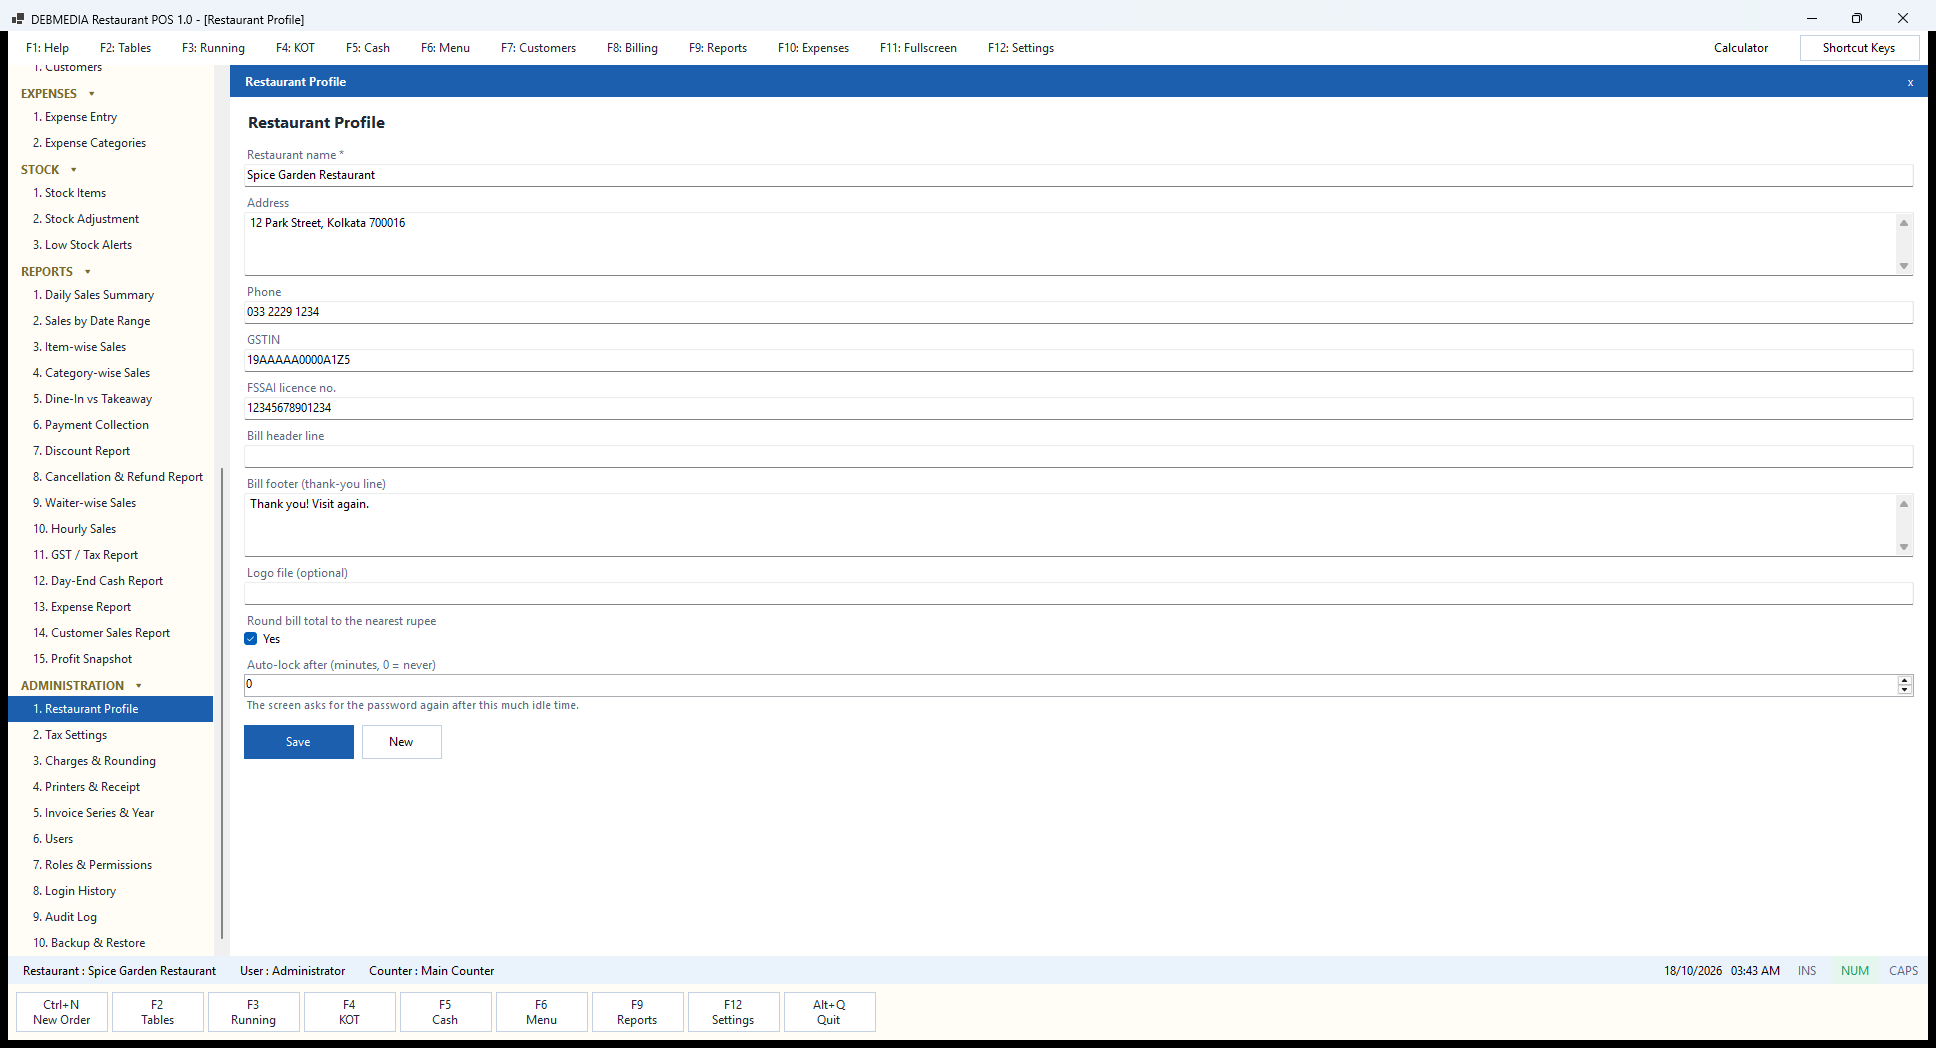Click the F4 KOT bottom button
The image size is (1936, 1048).
coord(349,1012)
